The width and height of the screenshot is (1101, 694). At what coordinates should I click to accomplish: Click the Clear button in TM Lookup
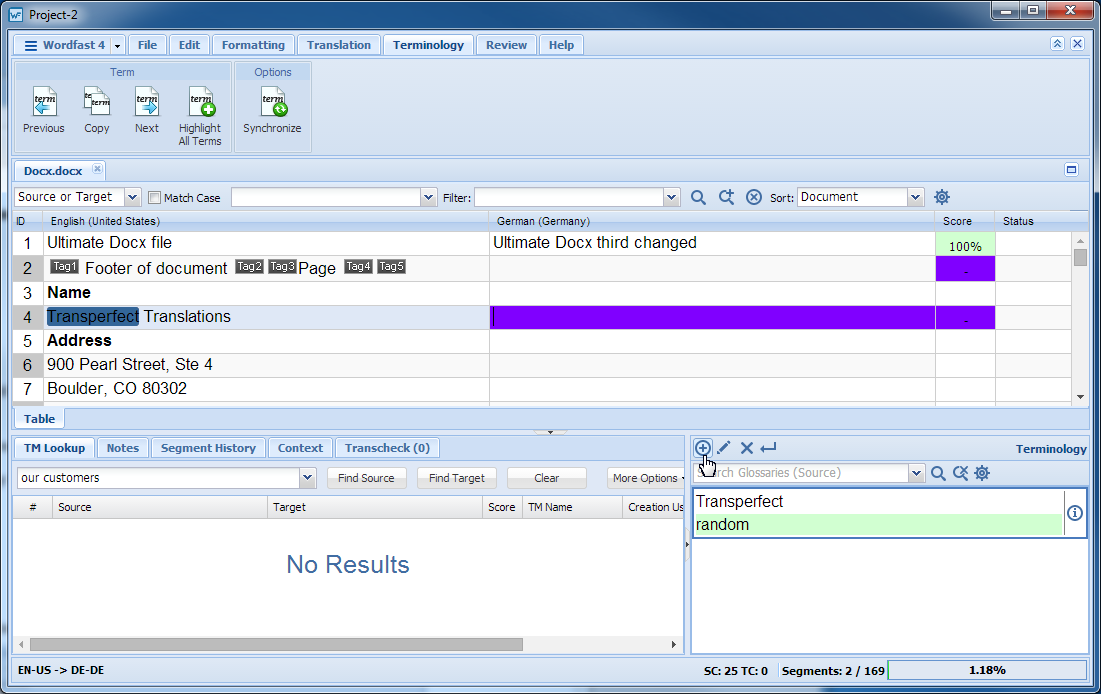click(546, 478)
